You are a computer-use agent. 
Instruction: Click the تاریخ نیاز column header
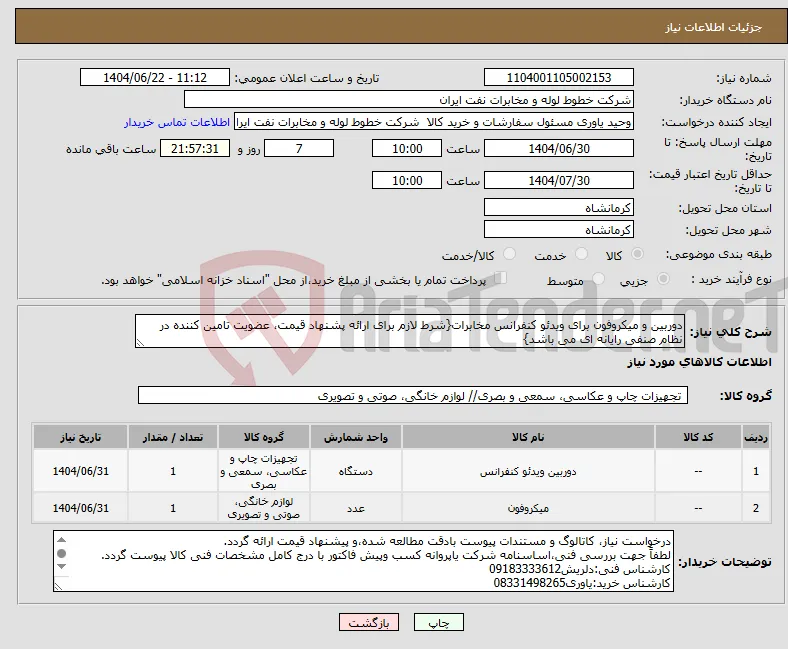(x=80, y=437)
